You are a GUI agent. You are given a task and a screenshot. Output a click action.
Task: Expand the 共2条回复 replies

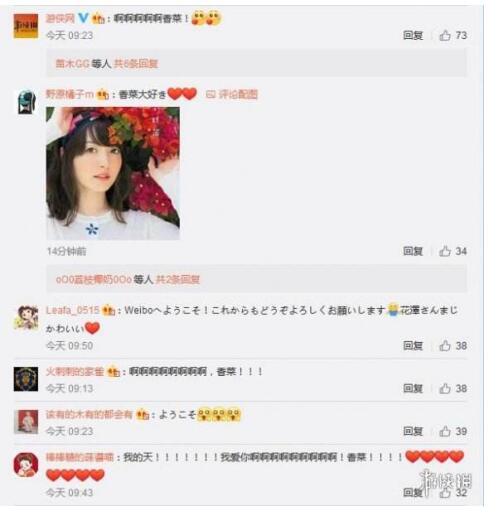click(x=178, y=279)
